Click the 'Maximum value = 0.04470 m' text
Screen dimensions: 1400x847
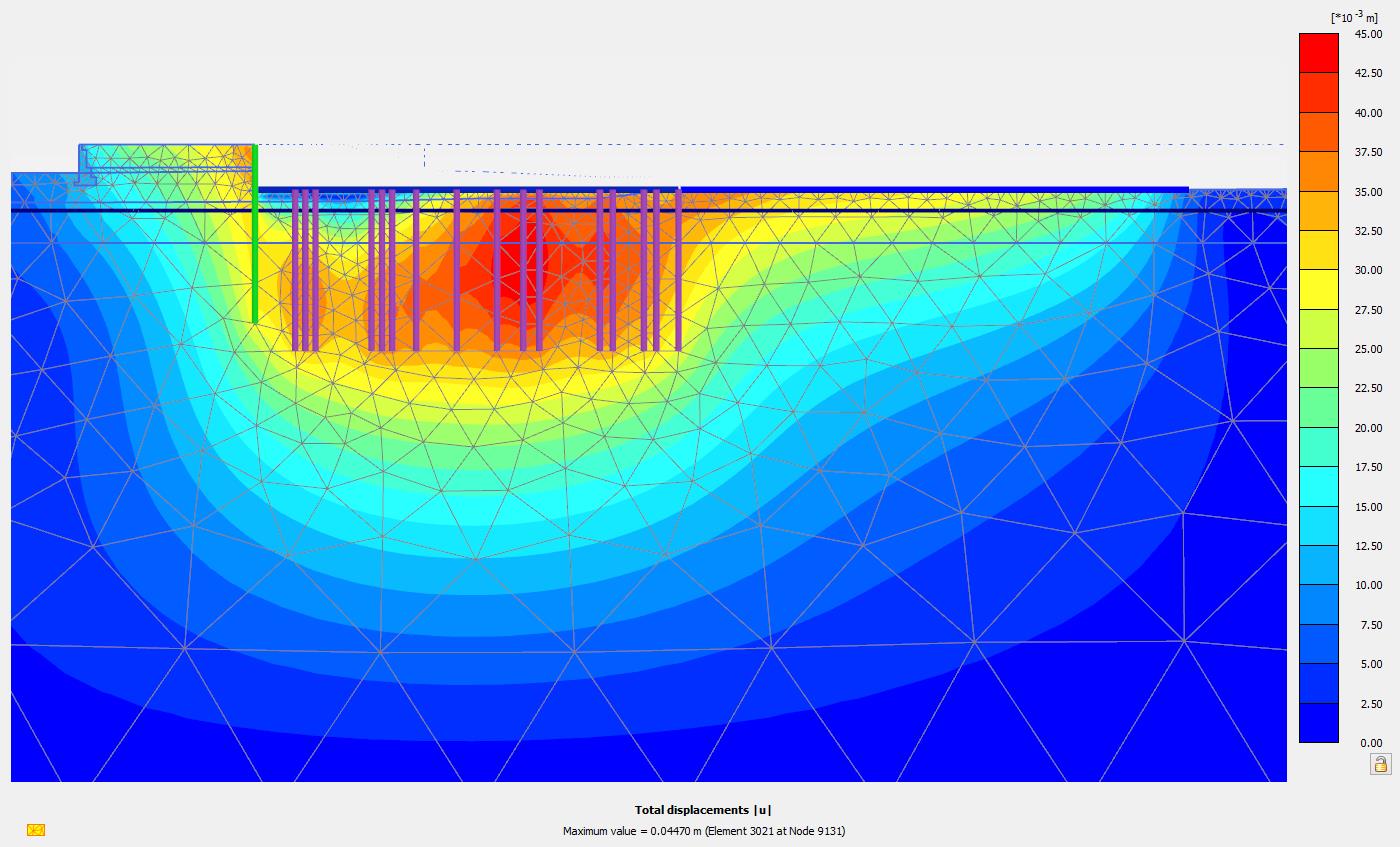(704, 831)
